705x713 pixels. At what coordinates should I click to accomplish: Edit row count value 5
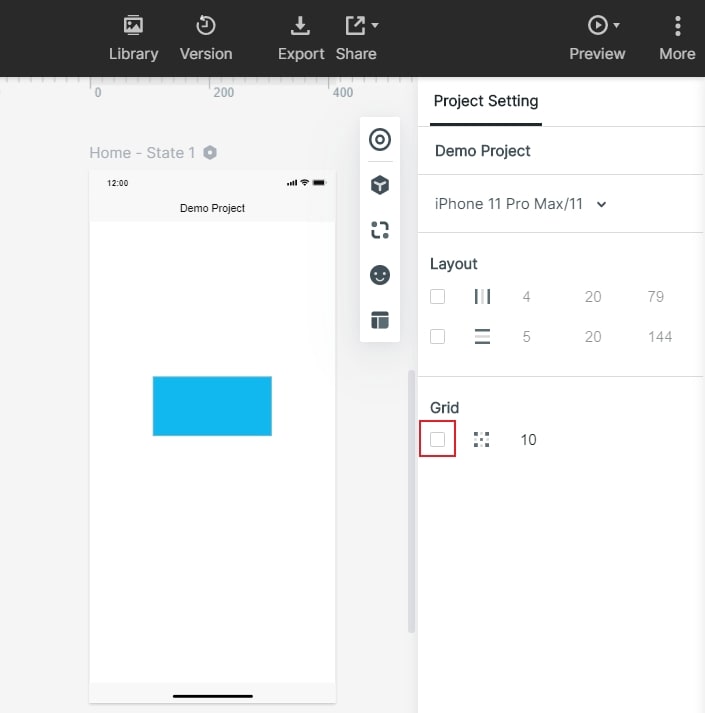point(526,337)
